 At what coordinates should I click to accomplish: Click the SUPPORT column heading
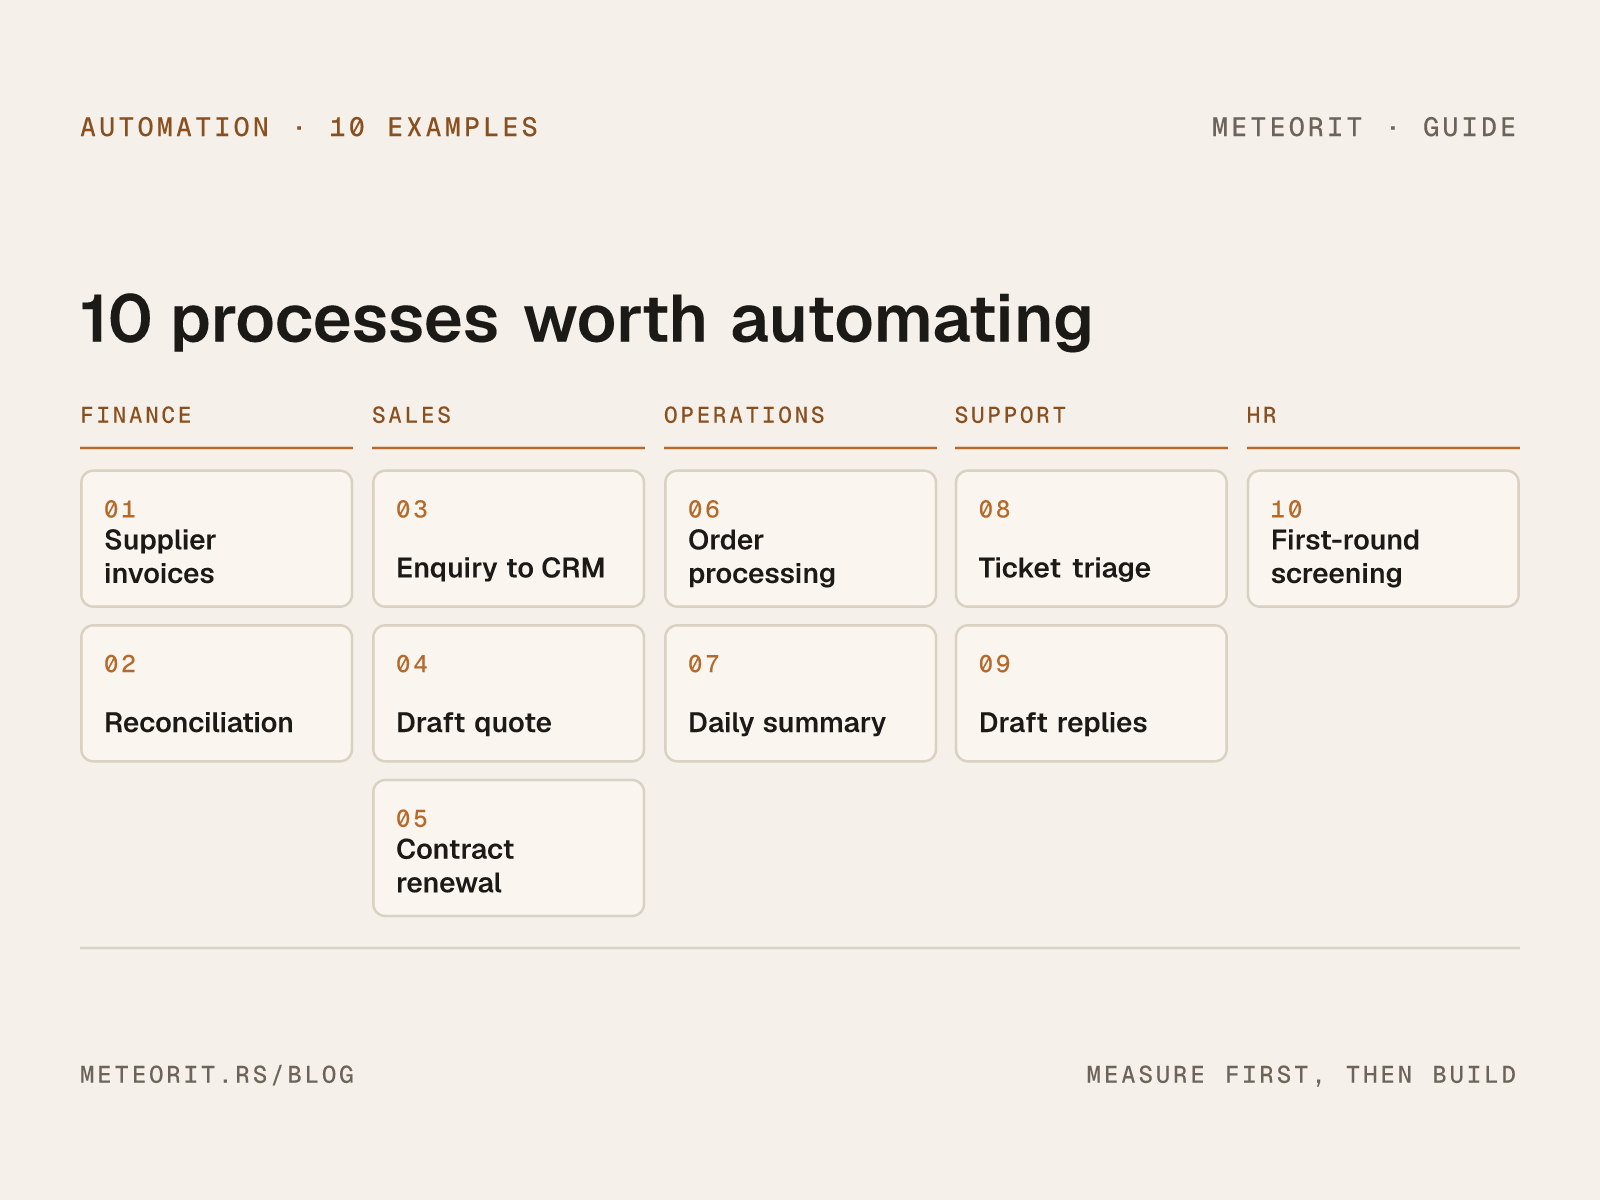1011,415
